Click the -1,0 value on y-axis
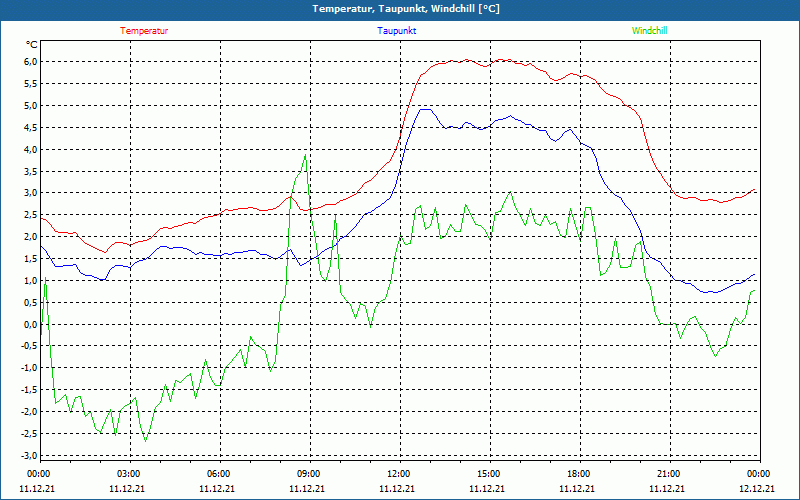800x500 pixels. point(30,368)
